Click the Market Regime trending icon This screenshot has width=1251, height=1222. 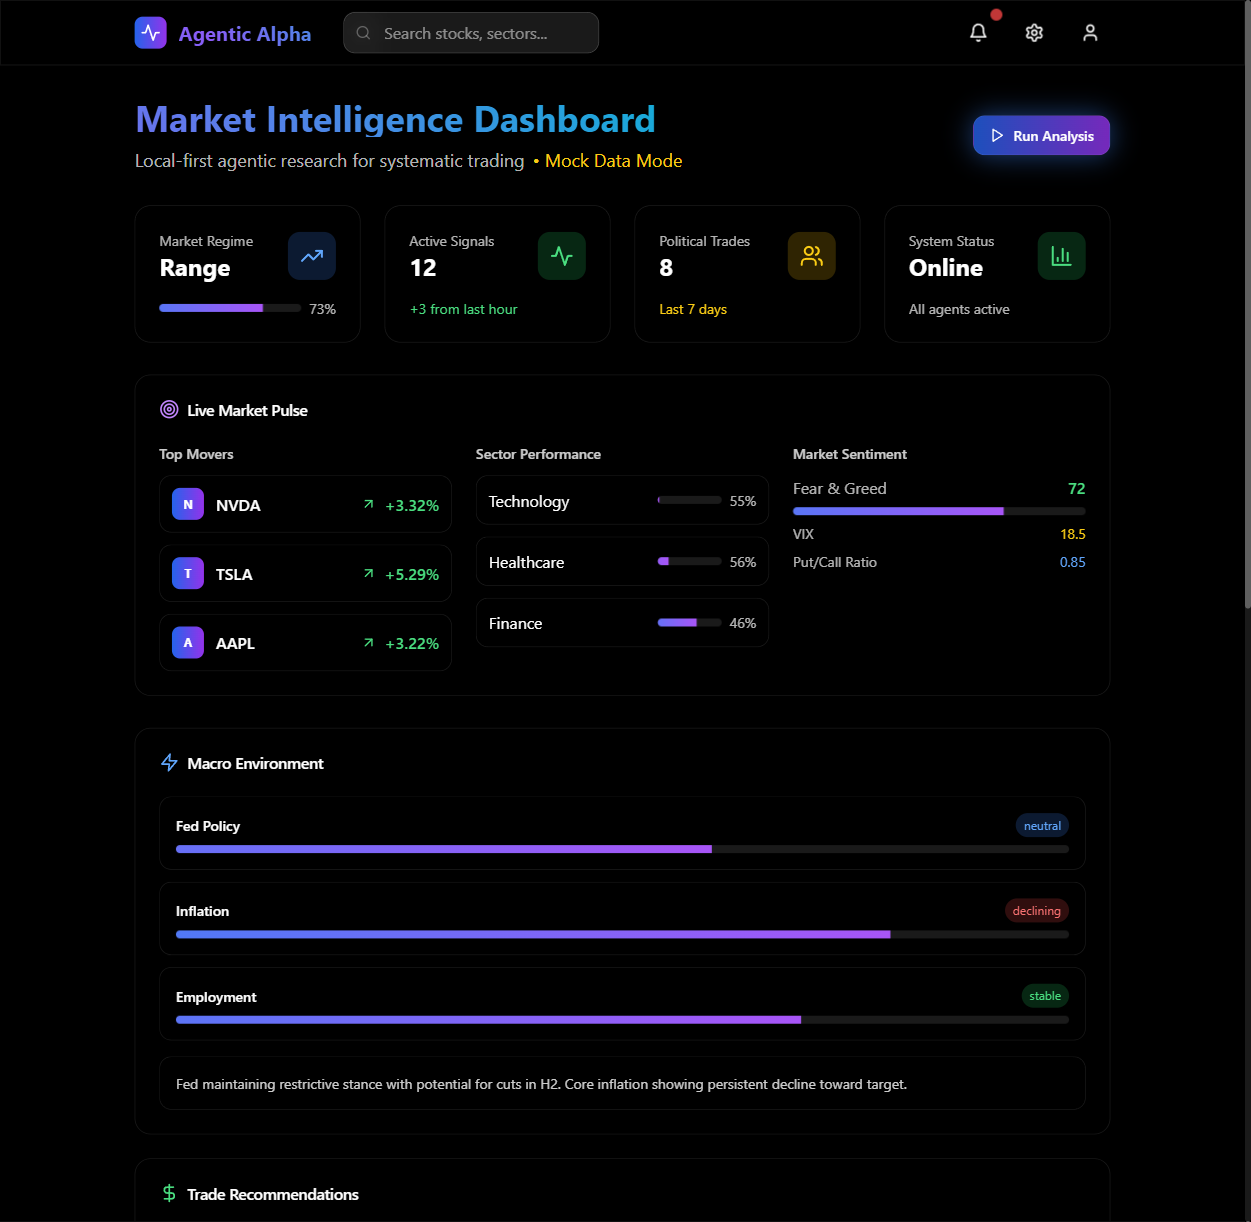click(x=312, y=256)
